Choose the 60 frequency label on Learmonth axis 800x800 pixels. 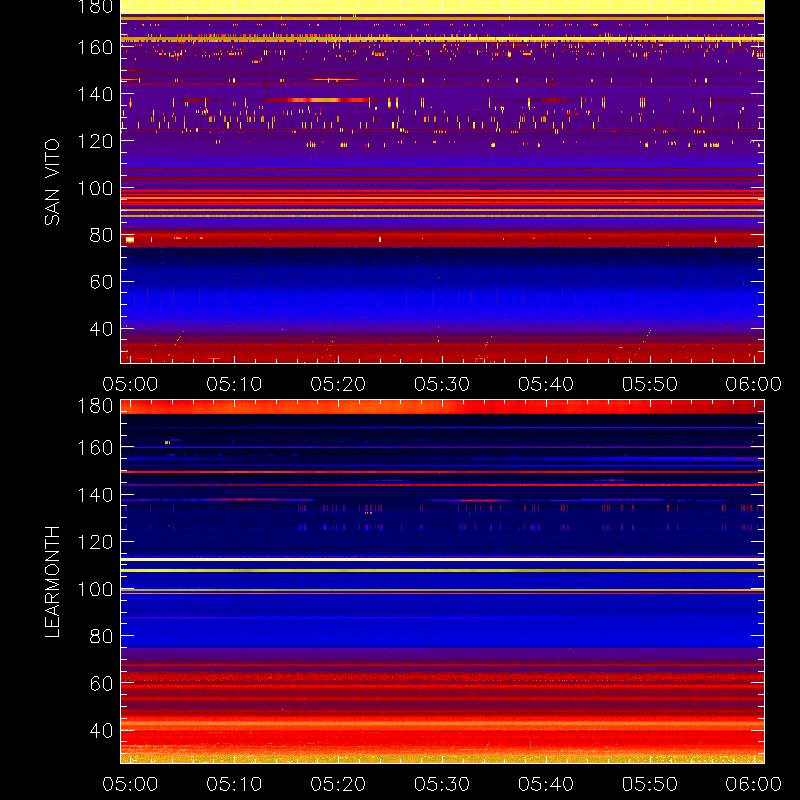101,683
